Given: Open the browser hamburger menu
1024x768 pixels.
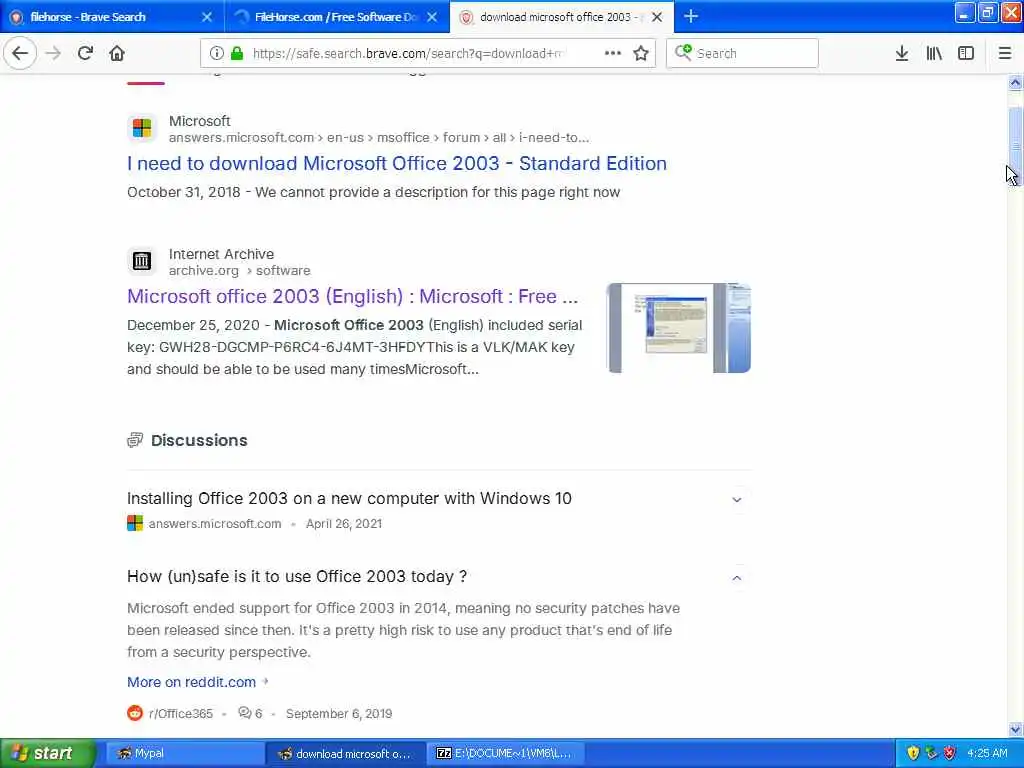Looking at the screenshot, I should point(1004,53).
